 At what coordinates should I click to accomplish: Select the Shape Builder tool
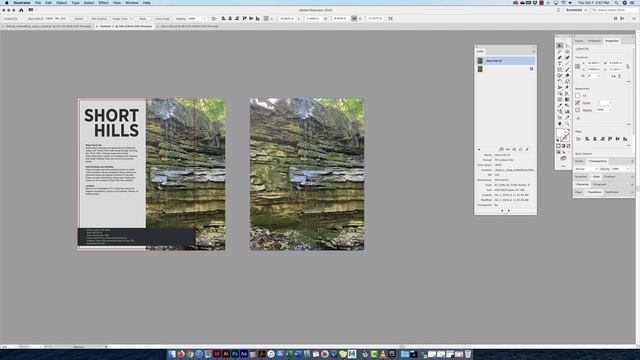[560, 93]
